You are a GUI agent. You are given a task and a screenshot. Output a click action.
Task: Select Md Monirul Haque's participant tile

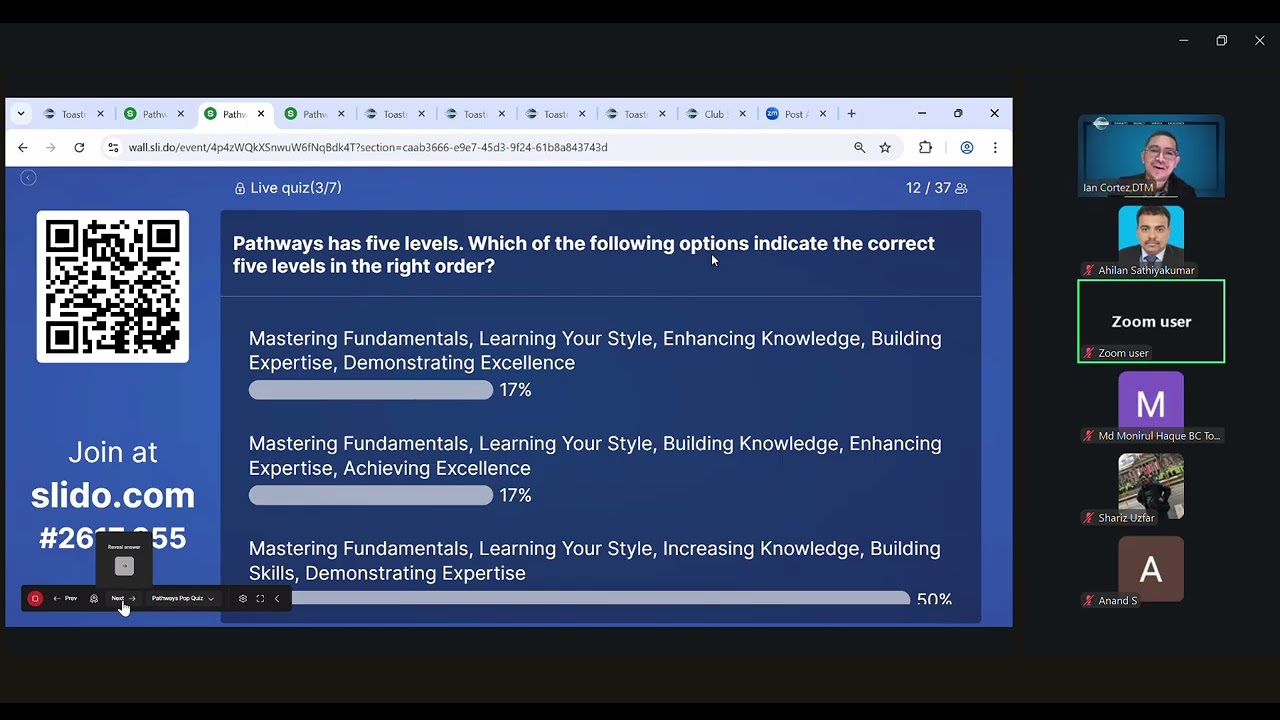[x=1151, y=407]
